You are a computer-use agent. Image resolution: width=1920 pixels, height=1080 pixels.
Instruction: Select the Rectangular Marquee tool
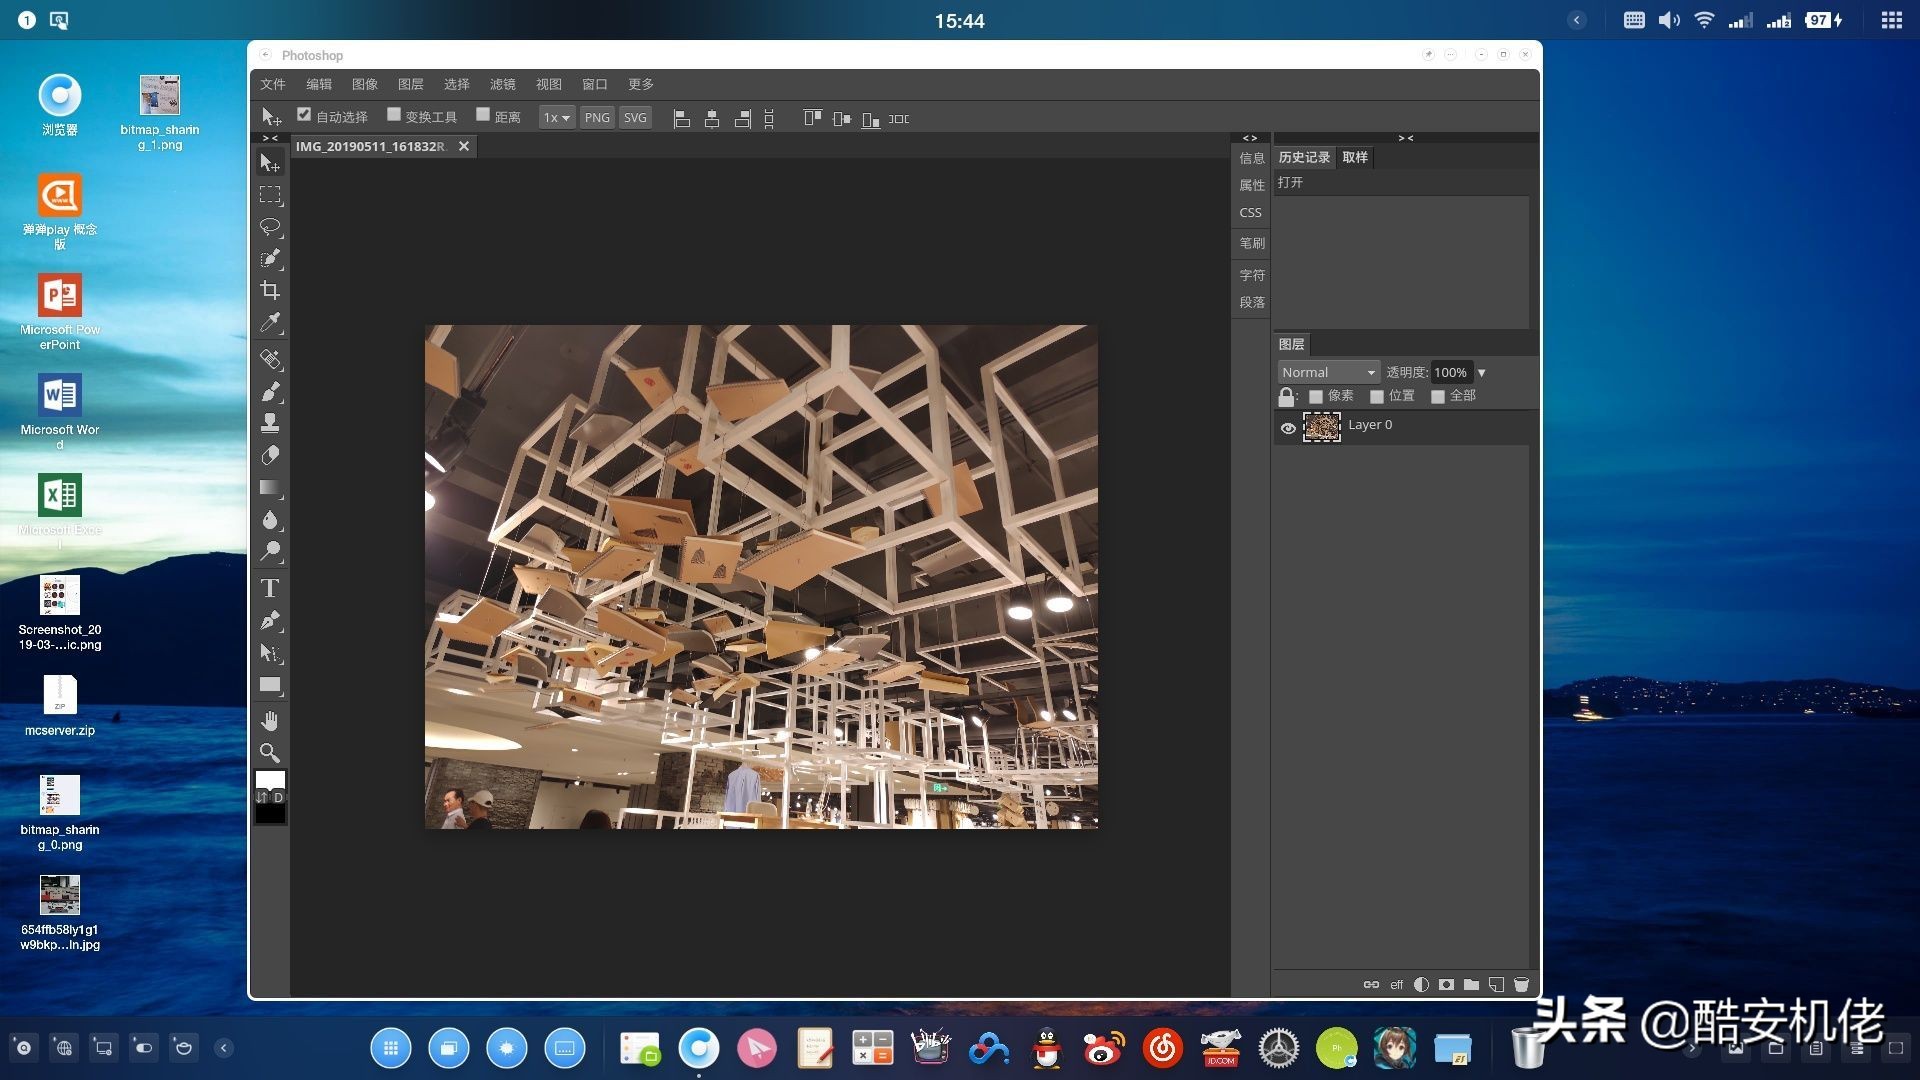point(270,195)
